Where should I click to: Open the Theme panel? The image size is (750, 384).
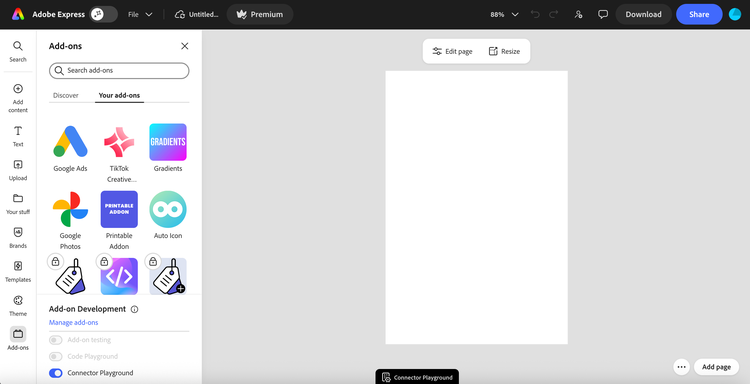click(x=18, y=306)
